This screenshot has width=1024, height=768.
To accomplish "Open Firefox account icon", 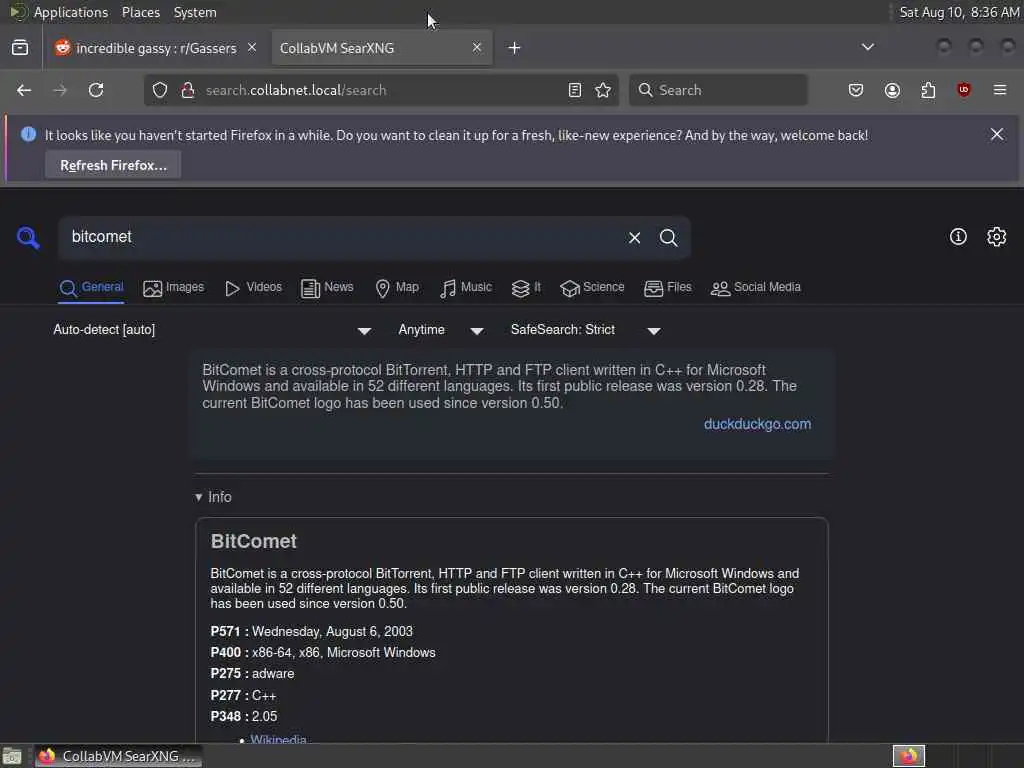I will pyautogui.click(x=892, y=90).
